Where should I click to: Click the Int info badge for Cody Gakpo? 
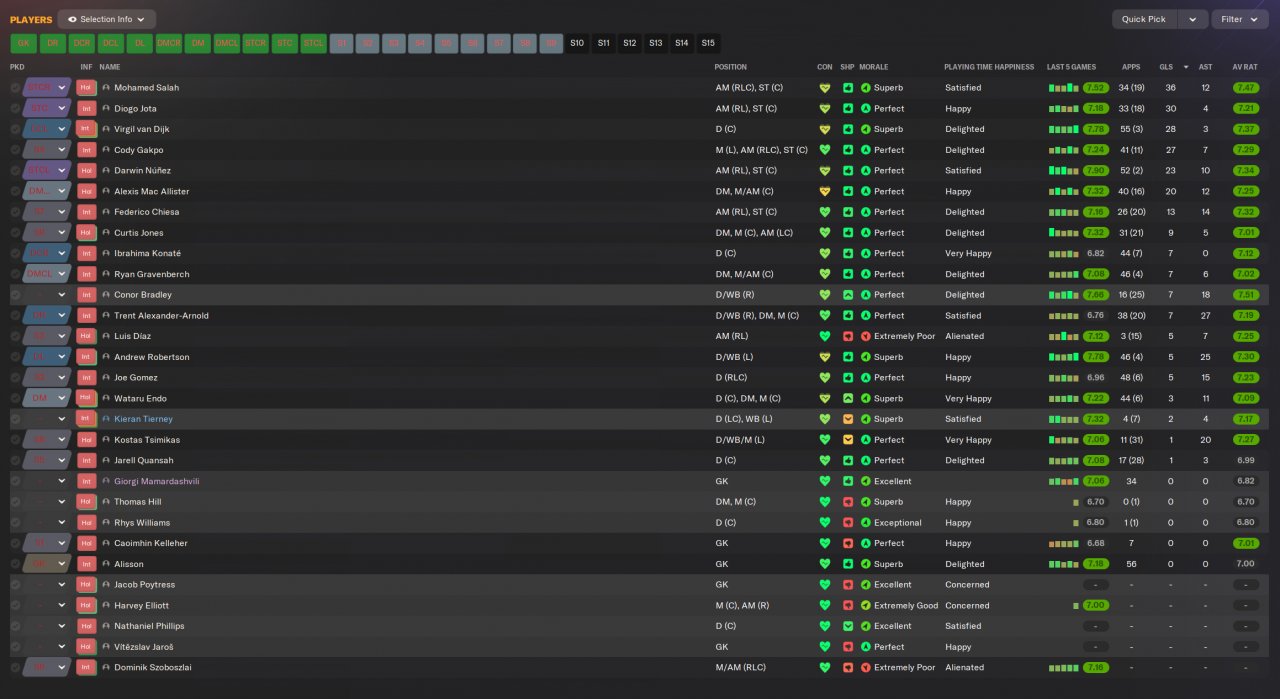pyautogui.click(x=86, y=150)
